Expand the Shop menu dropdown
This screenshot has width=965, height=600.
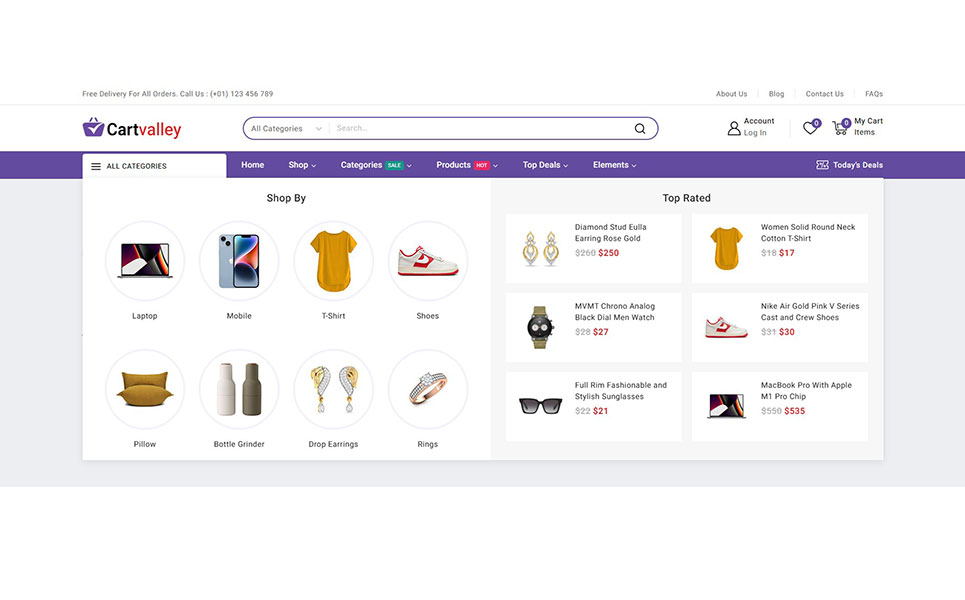click(x=302, y=165)
